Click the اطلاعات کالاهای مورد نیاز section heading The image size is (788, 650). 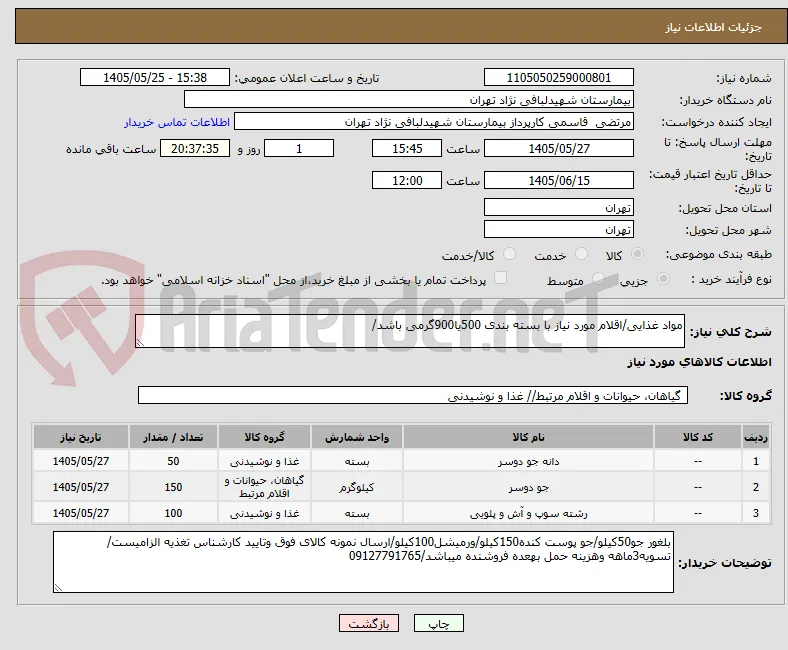699,362
